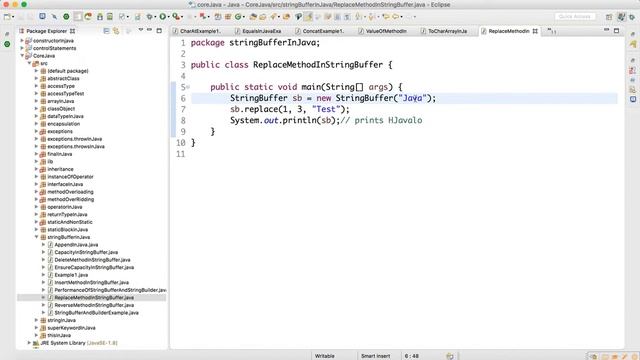Collapse the src folder node
640x360 pixels.
click(29, 63)
